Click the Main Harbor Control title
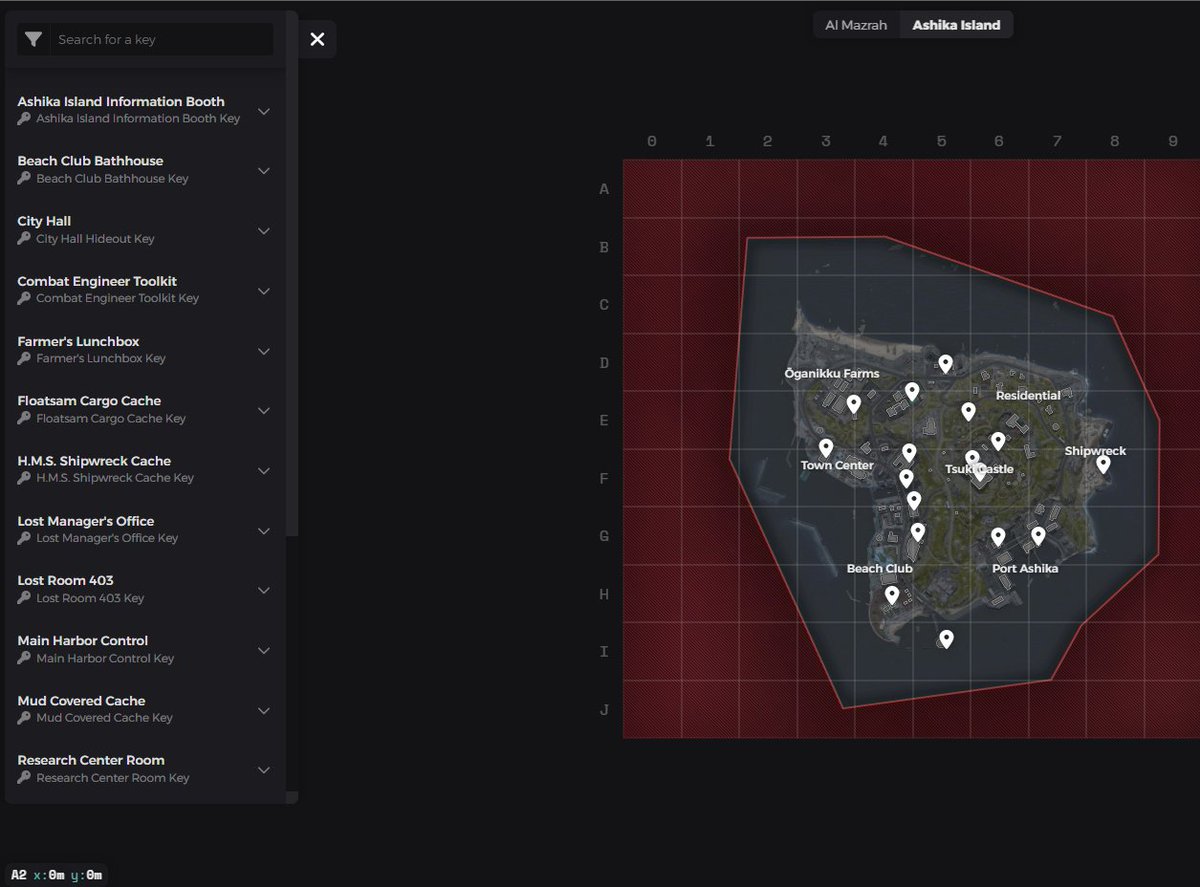This screenshot has width=1200, height=887. [x=82, y=641]
